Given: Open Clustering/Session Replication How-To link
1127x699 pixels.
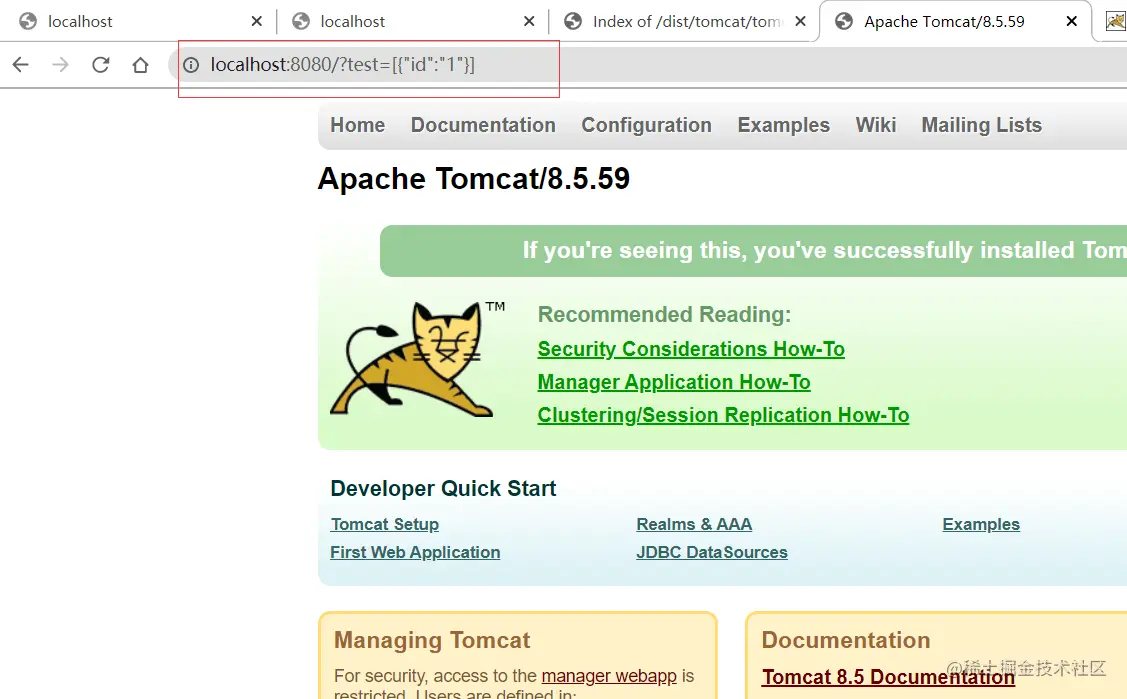Looking at the screenshot, I should click(x=723, y=415).
